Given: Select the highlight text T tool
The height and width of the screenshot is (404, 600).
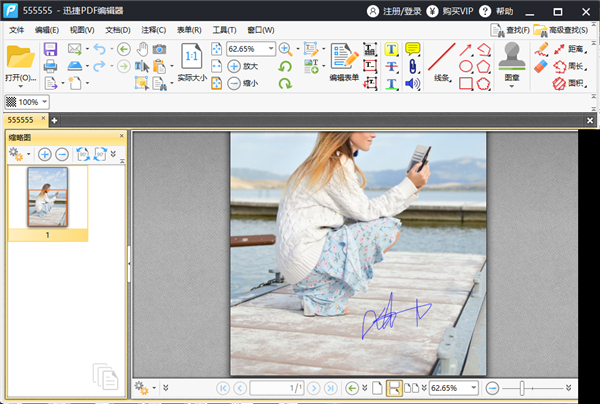Looking at the screenshot, I should coord(391,49).
